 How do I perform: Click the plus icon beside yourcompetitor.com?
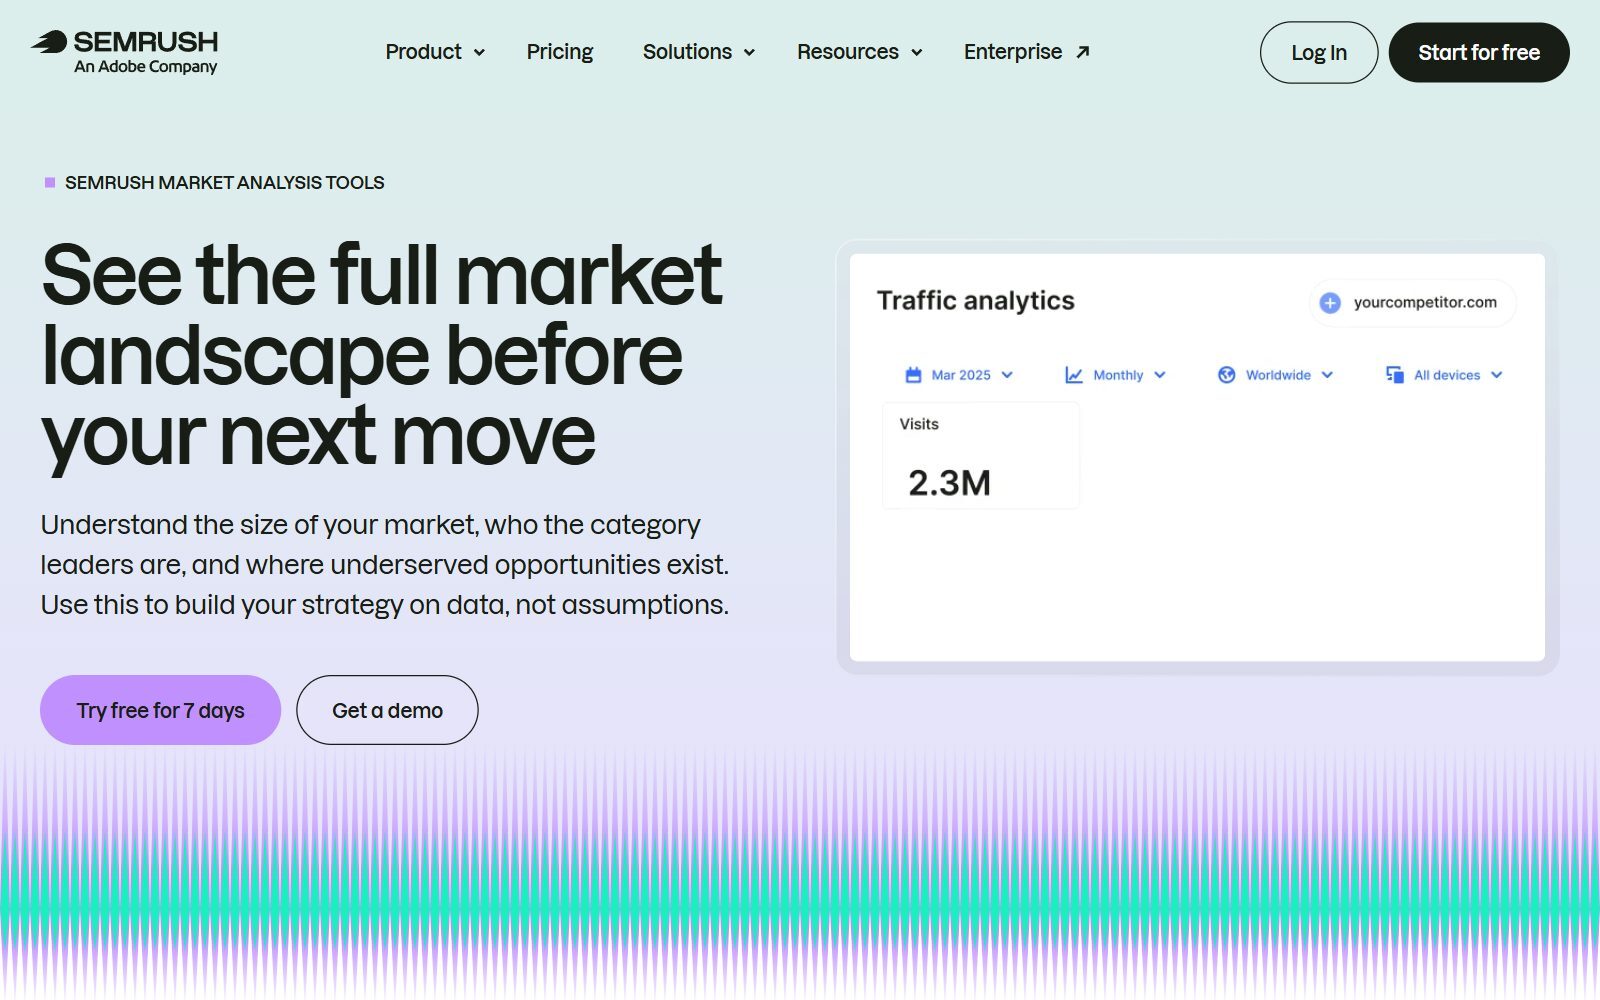tap(1330, 303)
